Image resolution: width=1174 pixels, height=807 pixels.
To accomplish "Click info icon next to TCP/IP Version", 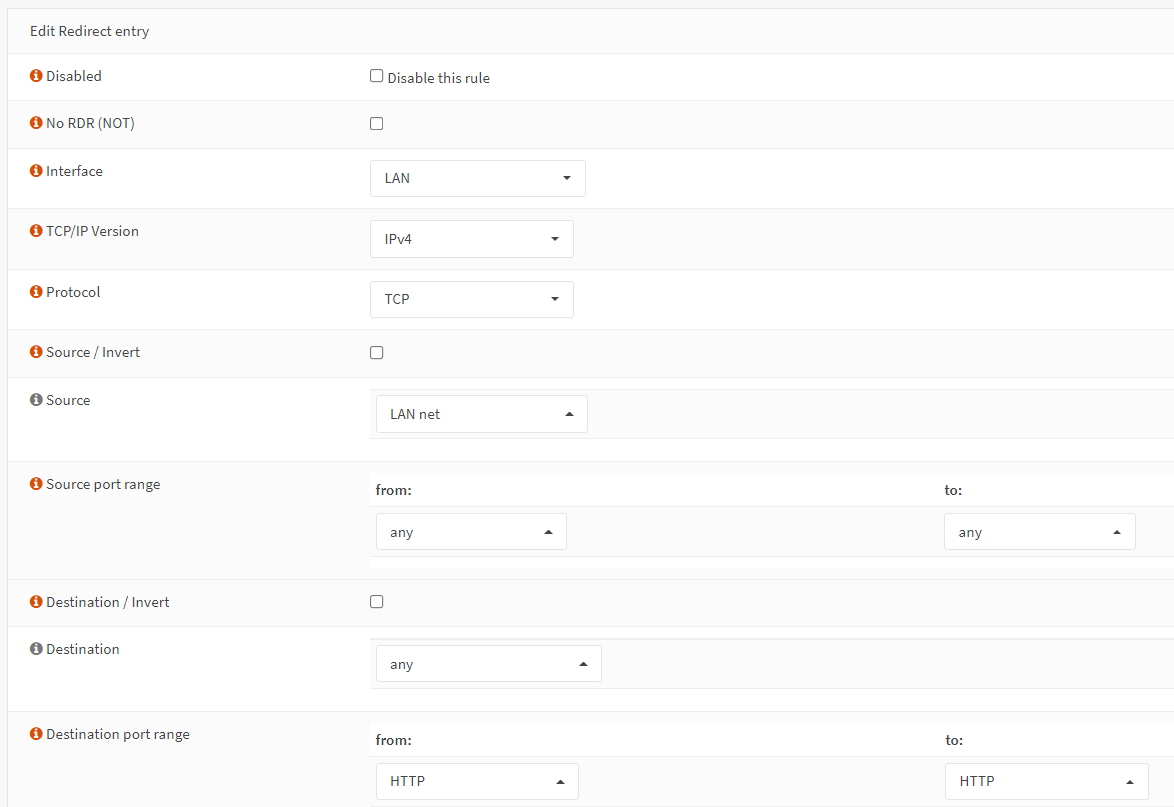I will (36, 232).
